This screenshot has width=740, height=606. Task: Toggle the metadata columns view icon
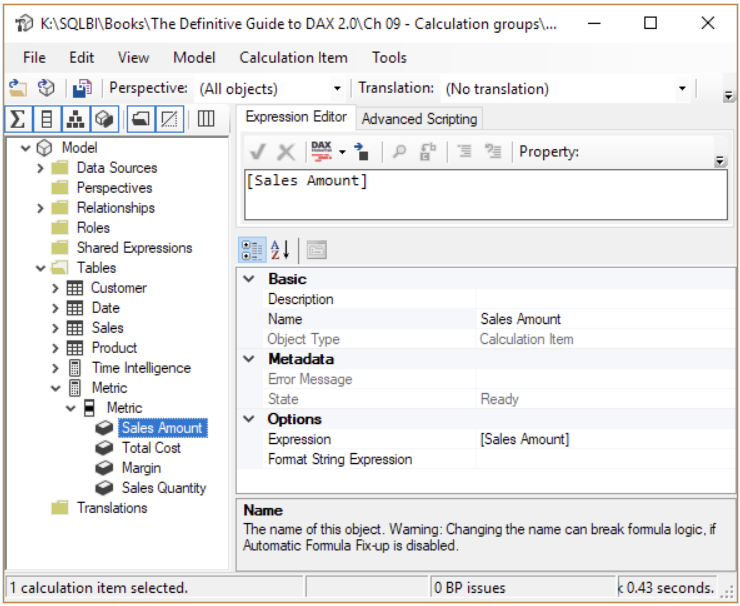pos(206,119)
